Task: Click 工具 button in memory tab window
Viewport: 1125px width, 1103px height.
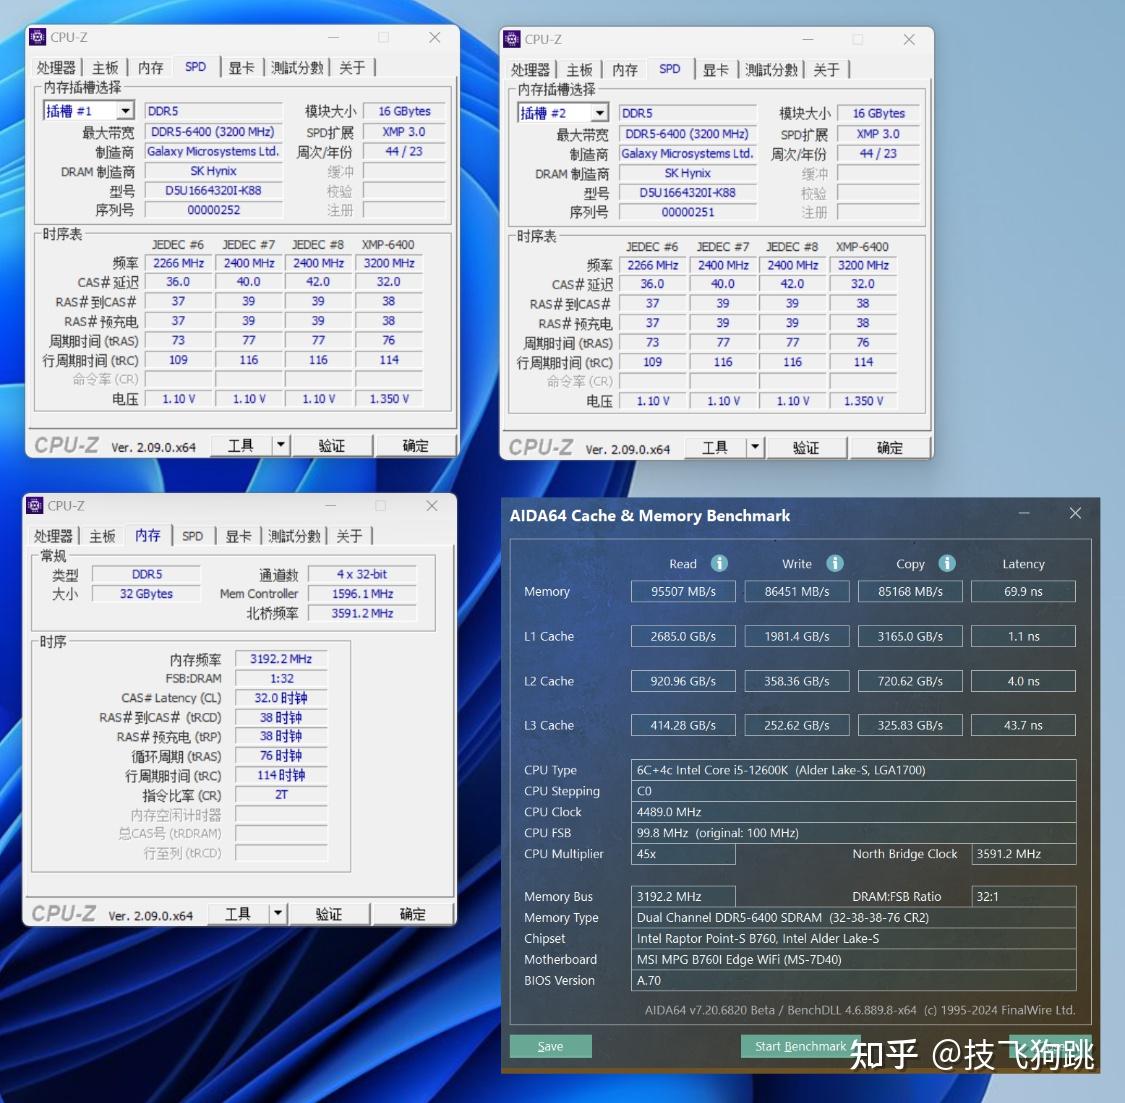Action: click(x=238, y=914)
